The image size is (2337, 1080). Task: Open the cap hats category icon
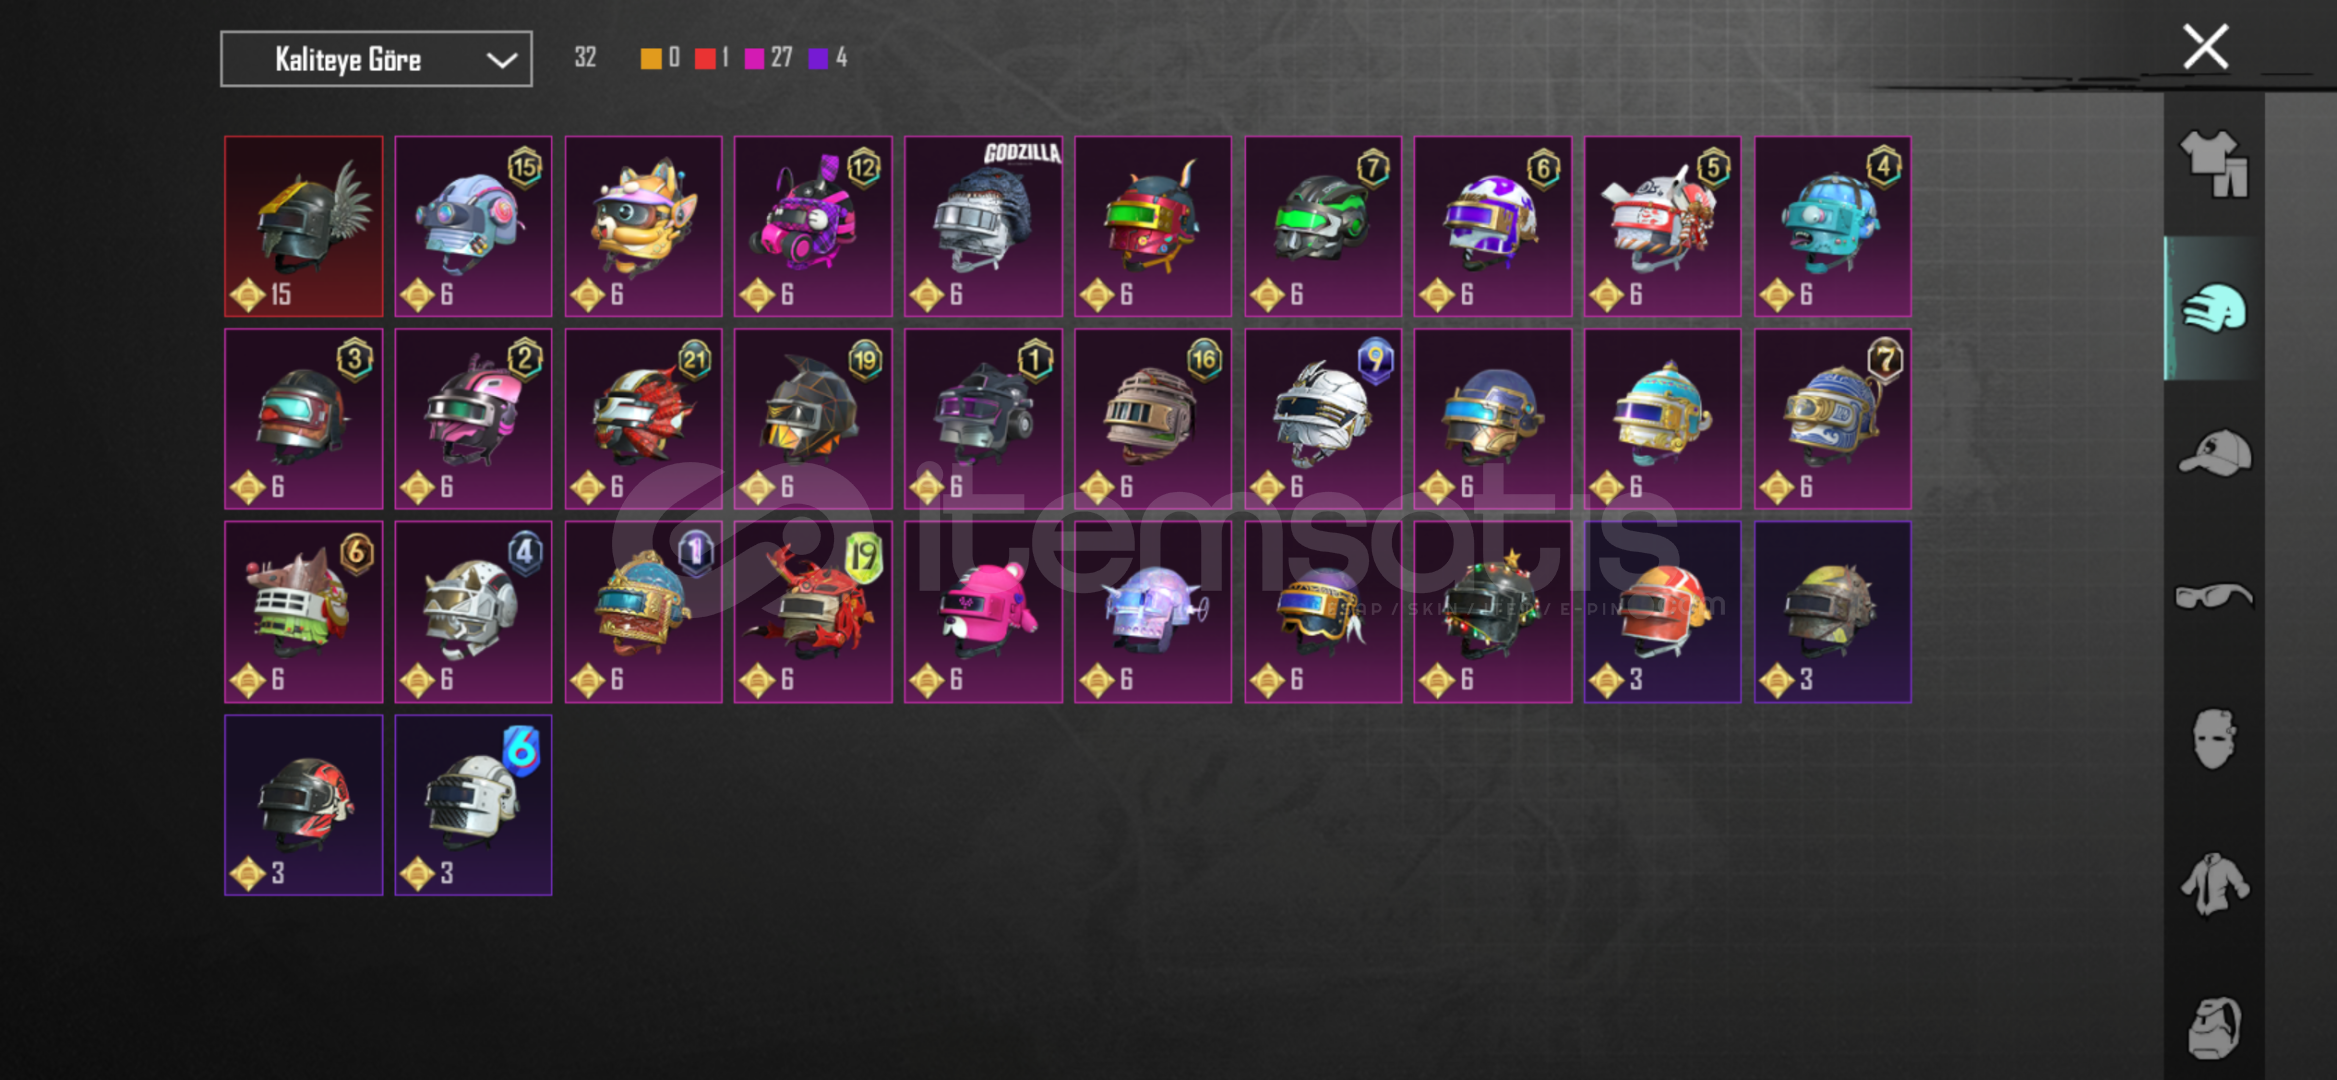tap(2214, 452)
